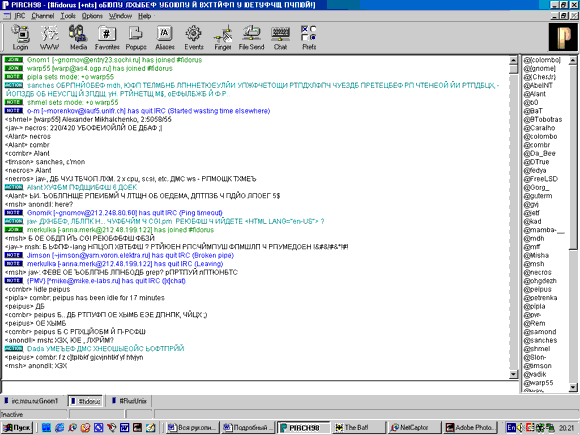The width and height of the screenshot is (580, 435).
Task: Start a File Send transfer
Action: point(252,37)
